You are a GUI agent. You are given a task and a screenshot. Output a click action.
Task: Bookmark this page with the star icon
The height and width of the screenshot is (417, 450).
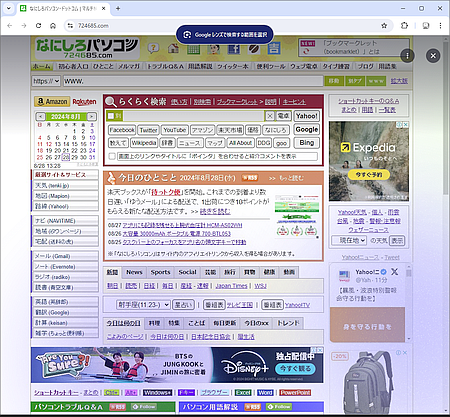(384, 26)
